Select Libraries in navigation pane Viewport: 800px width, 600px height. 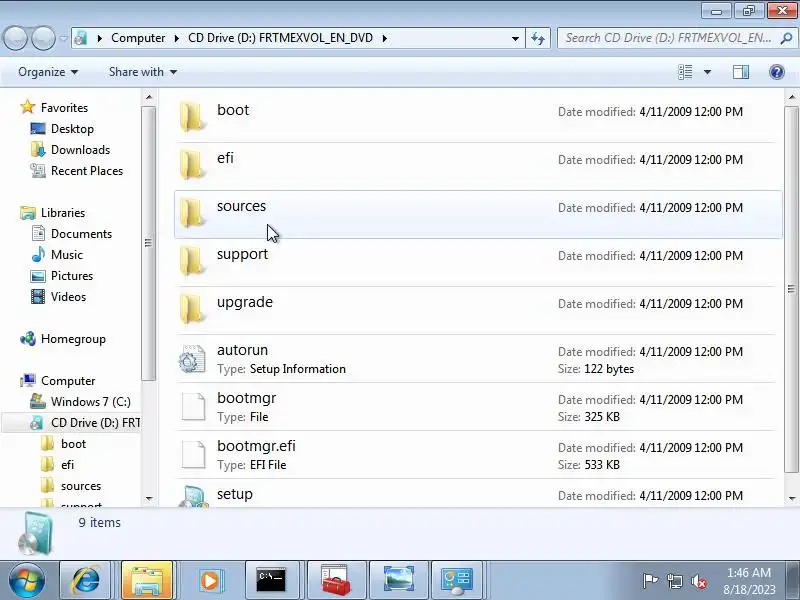63,213
